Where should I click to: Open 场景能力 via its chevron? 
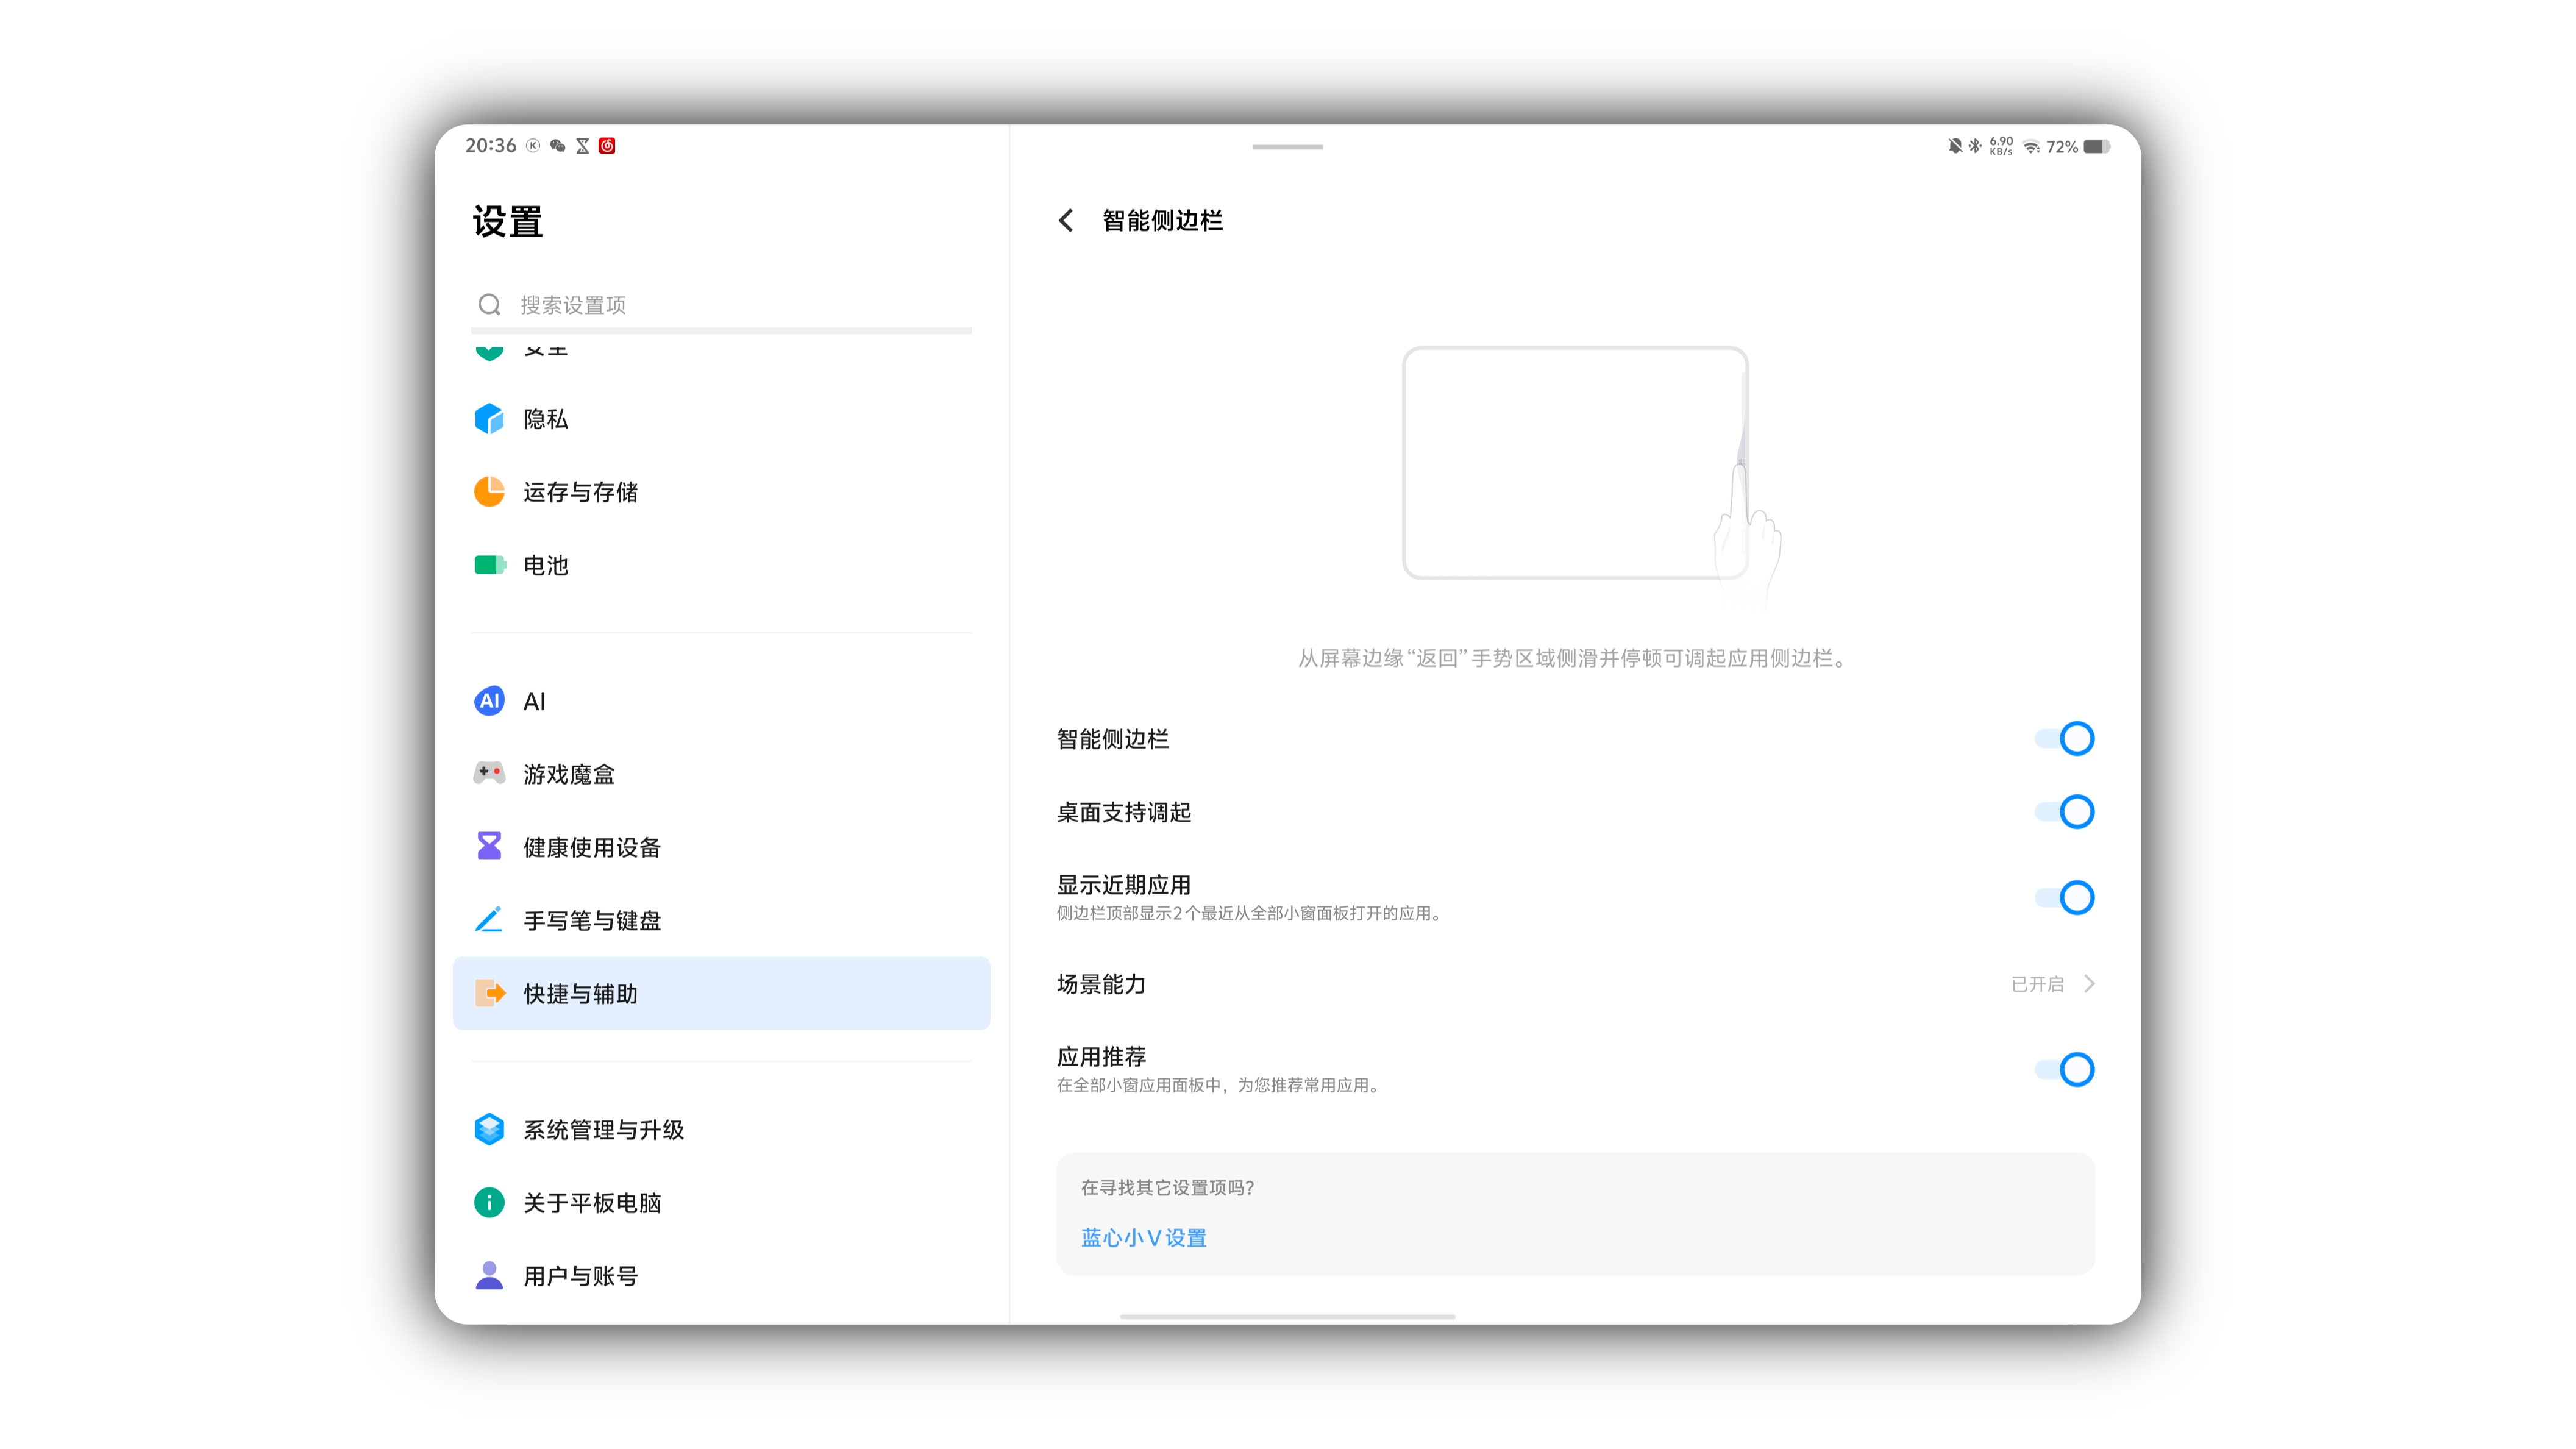(x=2089, y=984)
